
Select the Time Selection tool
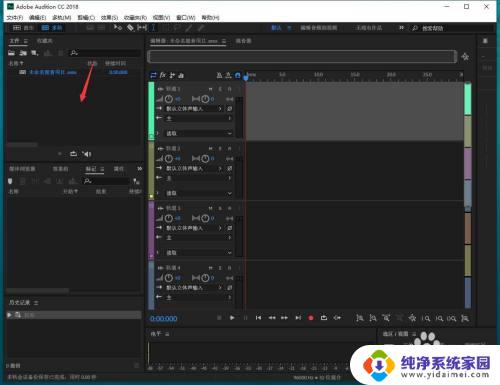coord(153,28)
